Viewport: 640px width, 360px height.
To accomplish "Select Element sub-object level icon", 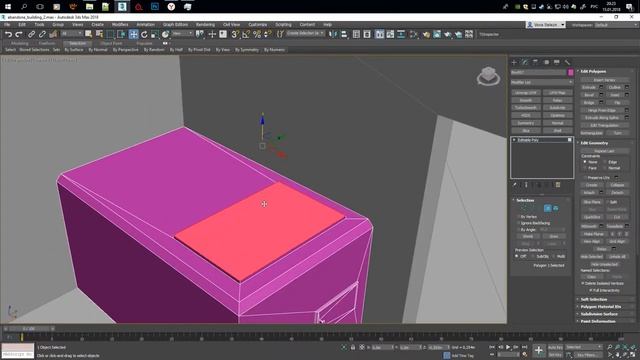I will click(x=556, y=209).
